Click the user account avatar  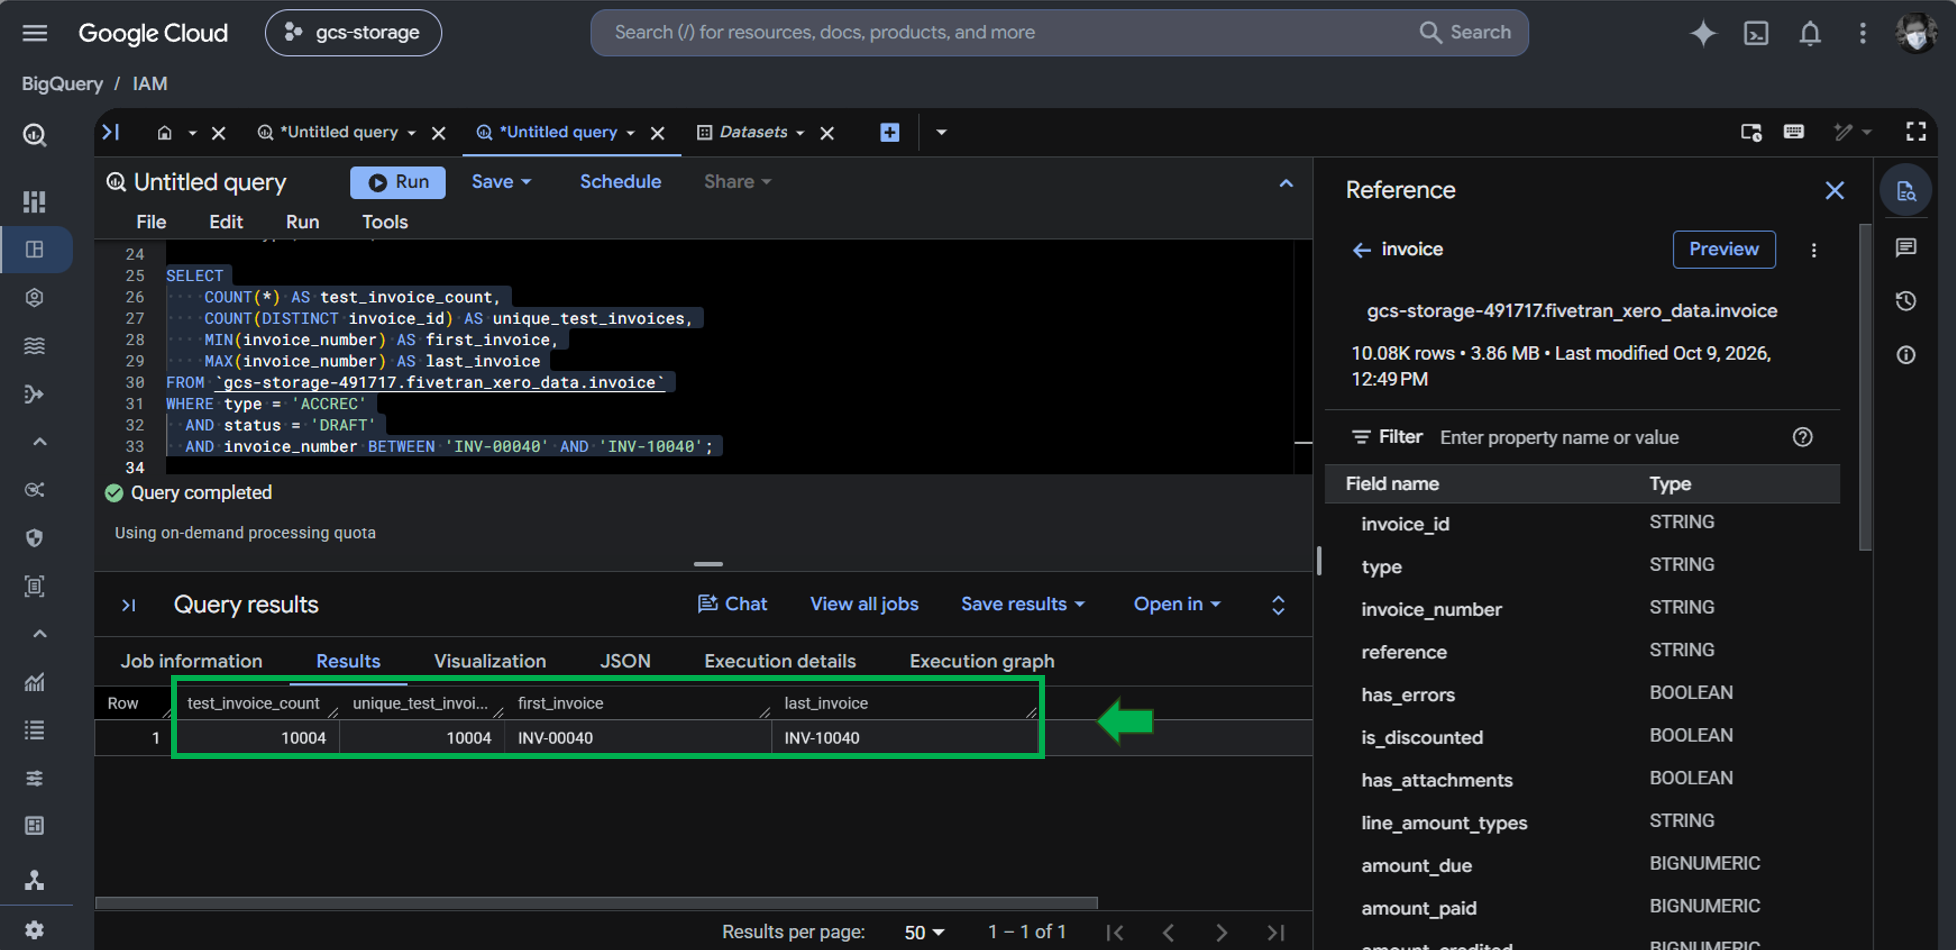(1916, 33)
